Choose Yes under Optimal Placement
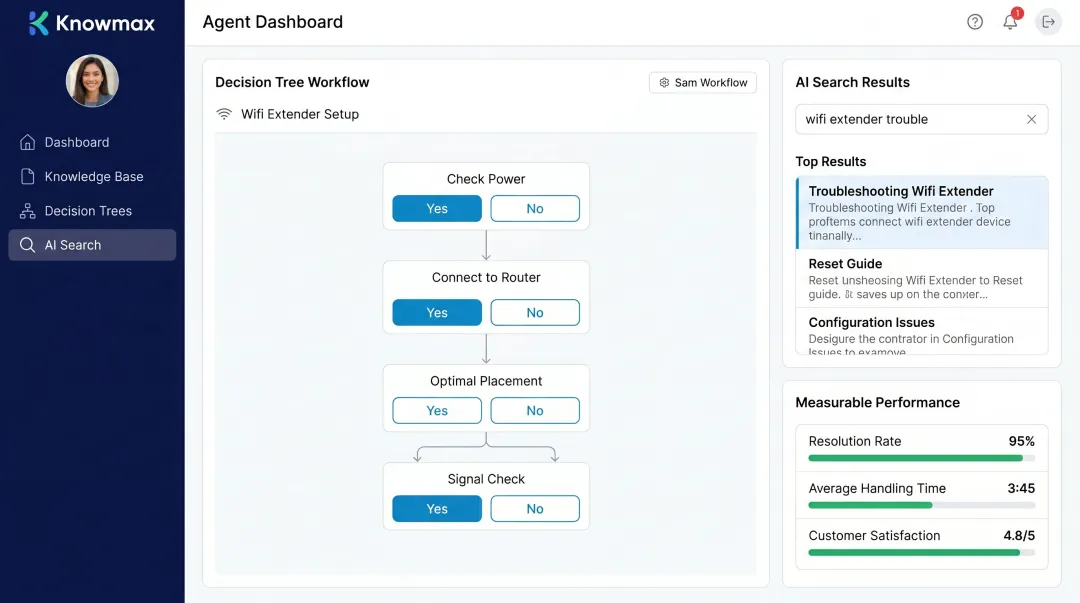Viewport: 1080px width, 603px height. [x=437, y=410]
